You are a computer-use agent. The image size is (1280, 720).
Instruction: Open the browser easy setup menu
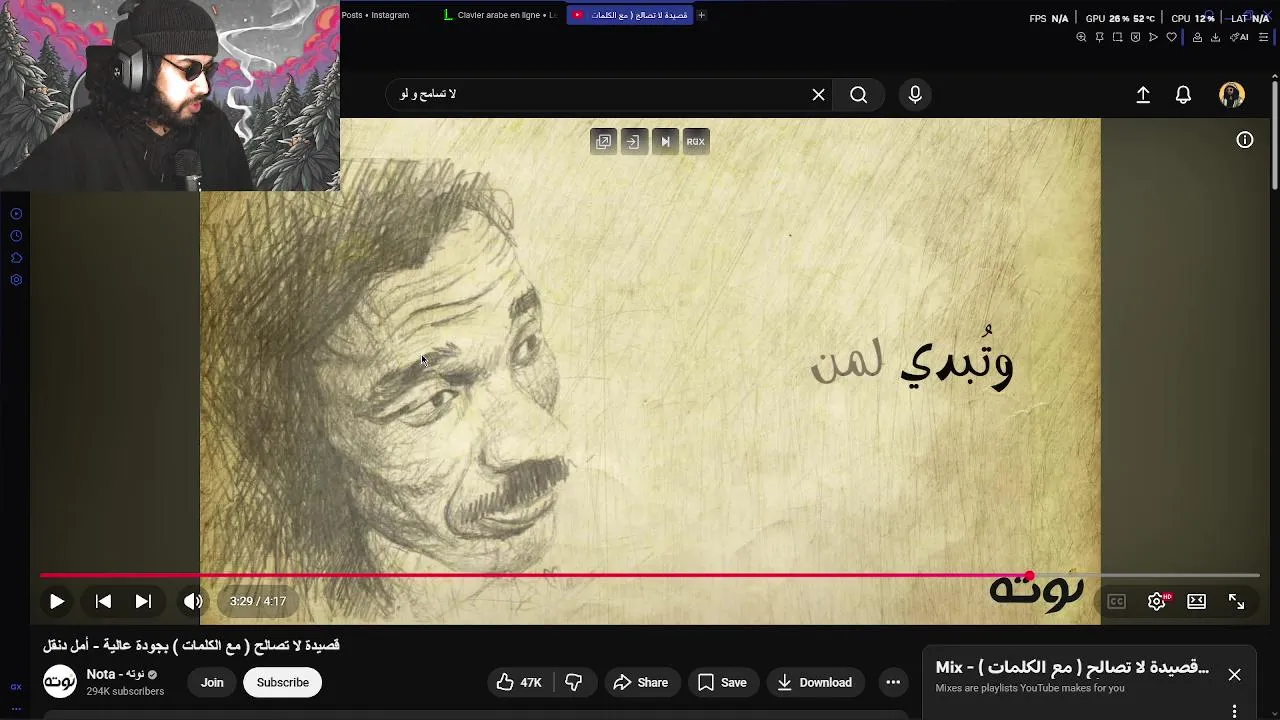[1263, 37]
